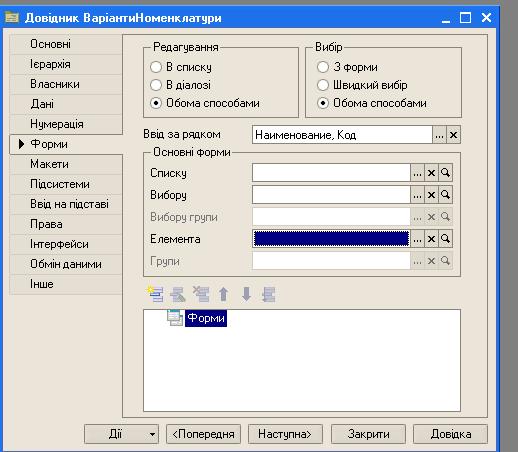Select Редагування В діалозі radio button
The height and width of the screenshot is (452, 518).
pyautogui.click(x=156, y=85)
